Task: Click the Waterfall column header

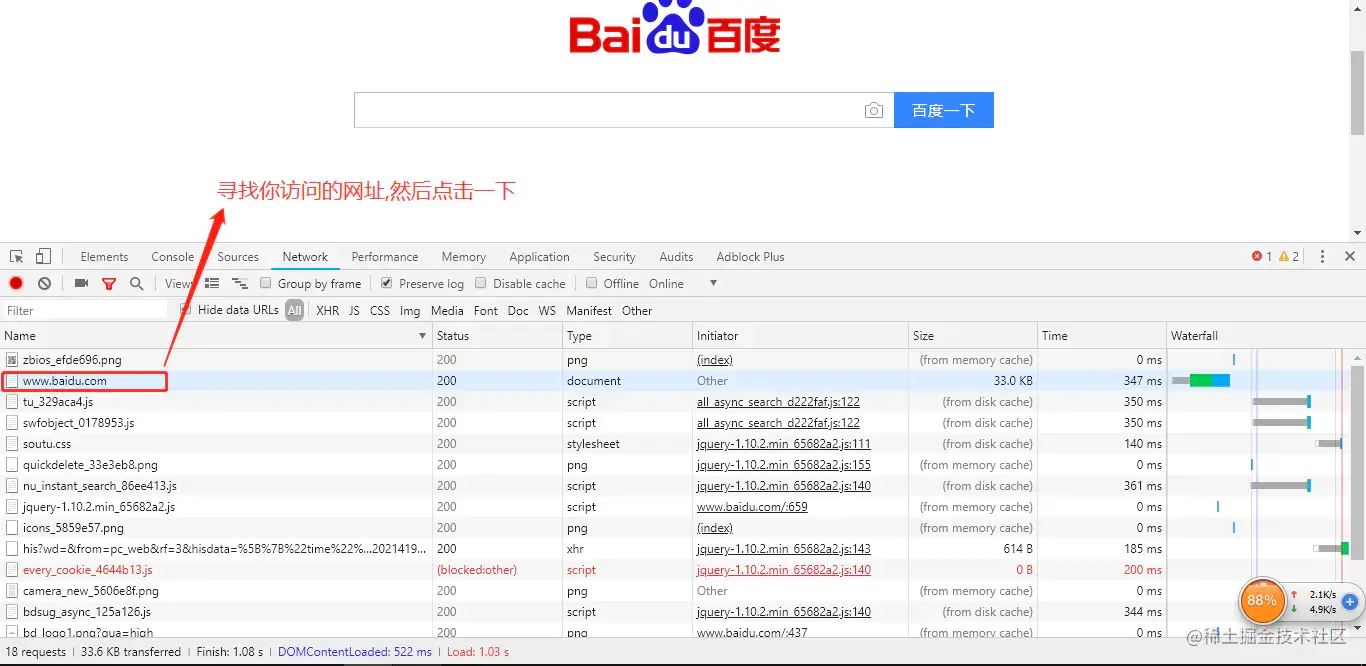Action: (x=1258, y=336)
